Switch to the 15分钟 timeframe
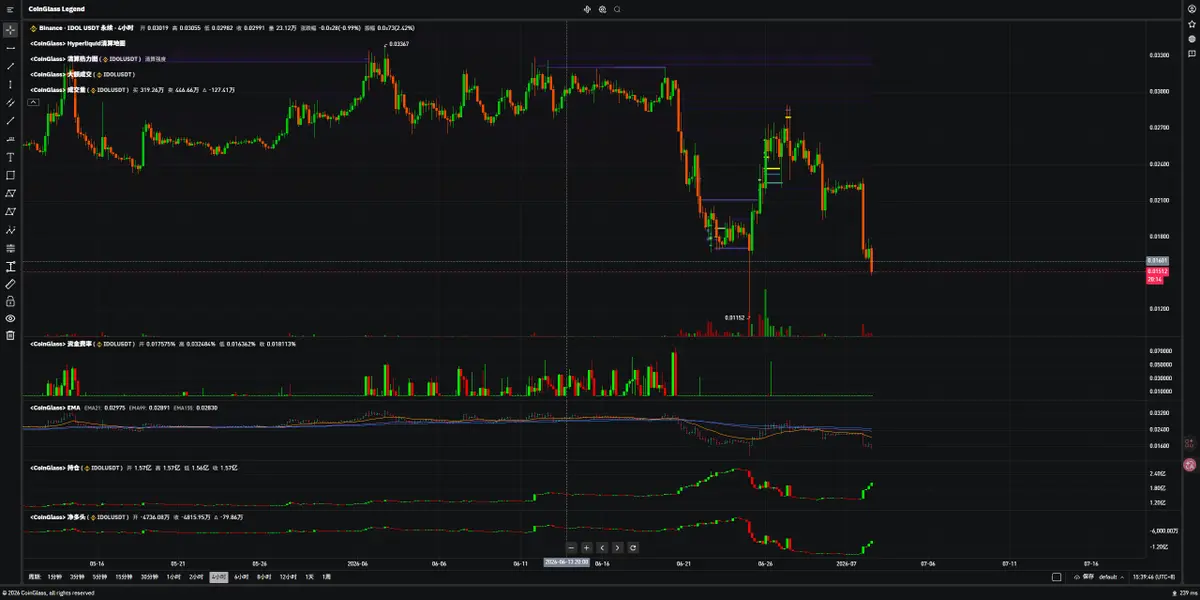This screenshot has height=600, width=1200. tap(123, 577)
